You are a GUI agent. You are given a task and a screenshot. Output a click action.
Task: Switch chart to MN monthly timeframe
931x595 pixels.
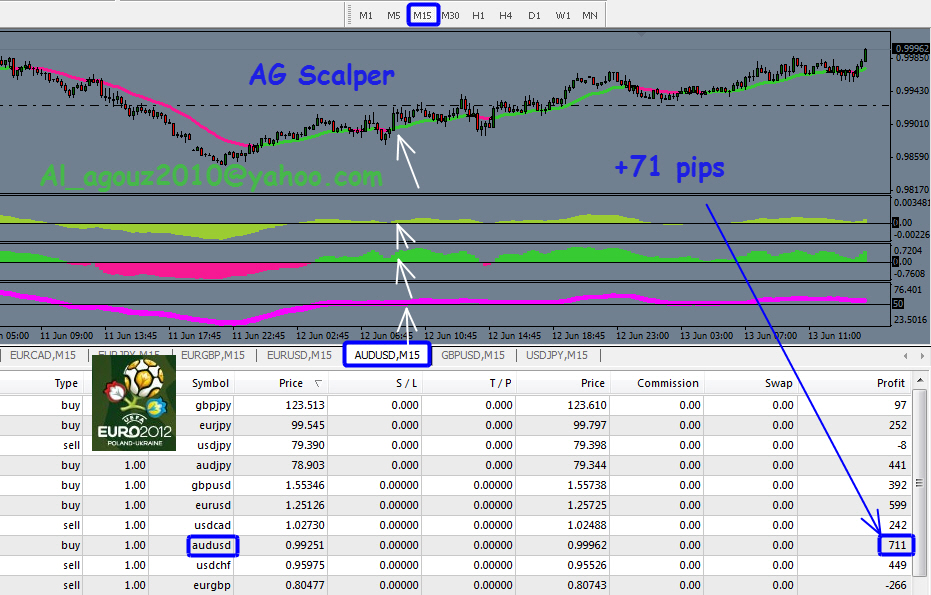coord(590,15)
